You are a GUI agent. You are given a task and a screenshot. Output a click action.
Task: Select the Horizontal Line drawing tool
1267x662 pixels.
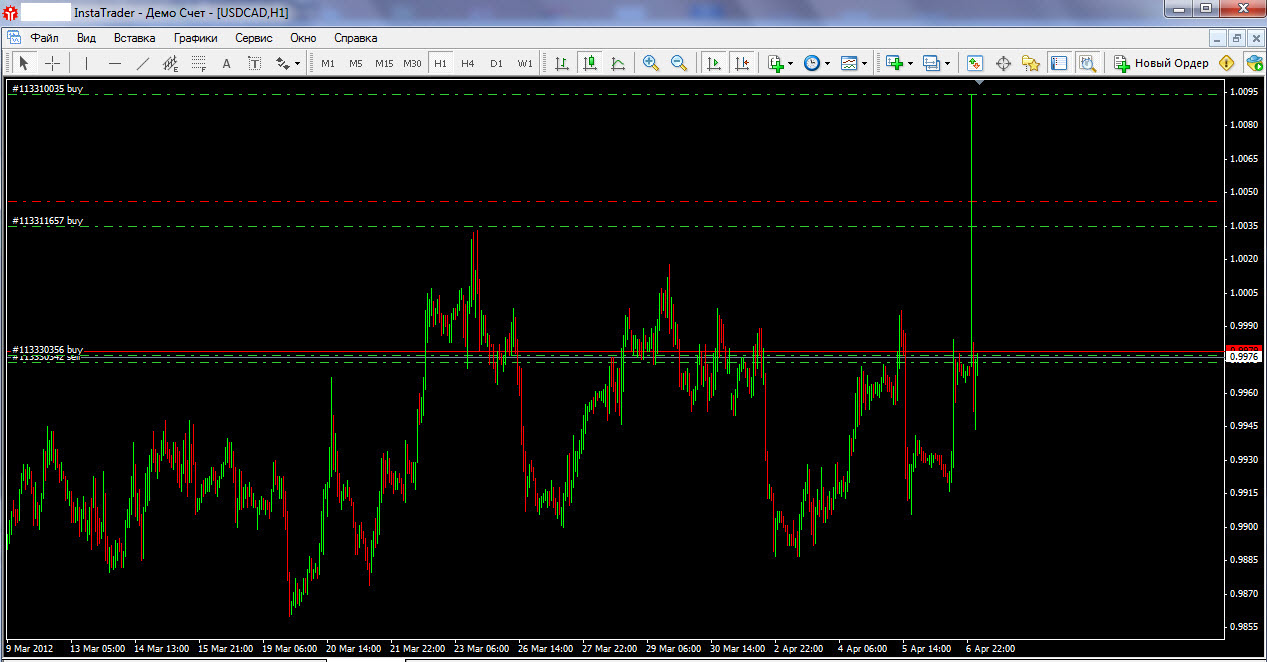[115, 63]
